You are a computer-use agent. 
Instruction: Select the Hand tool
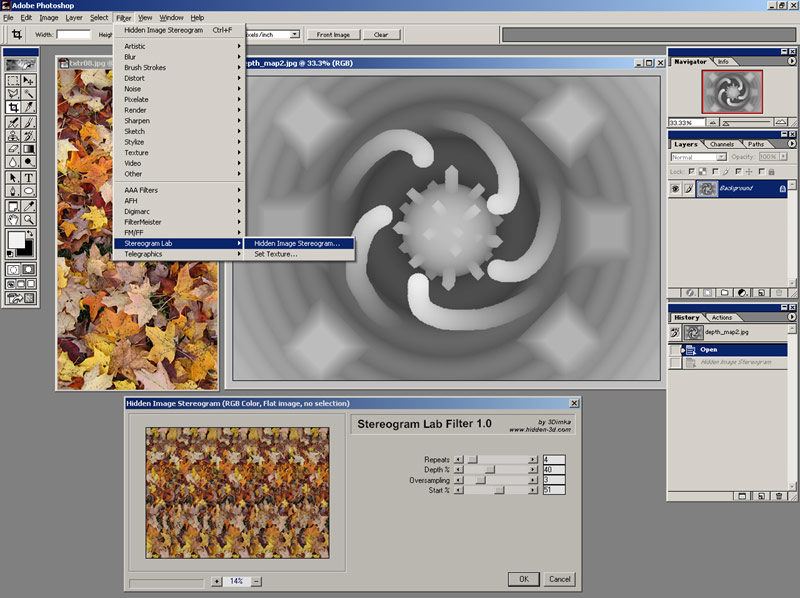[13, 219]
